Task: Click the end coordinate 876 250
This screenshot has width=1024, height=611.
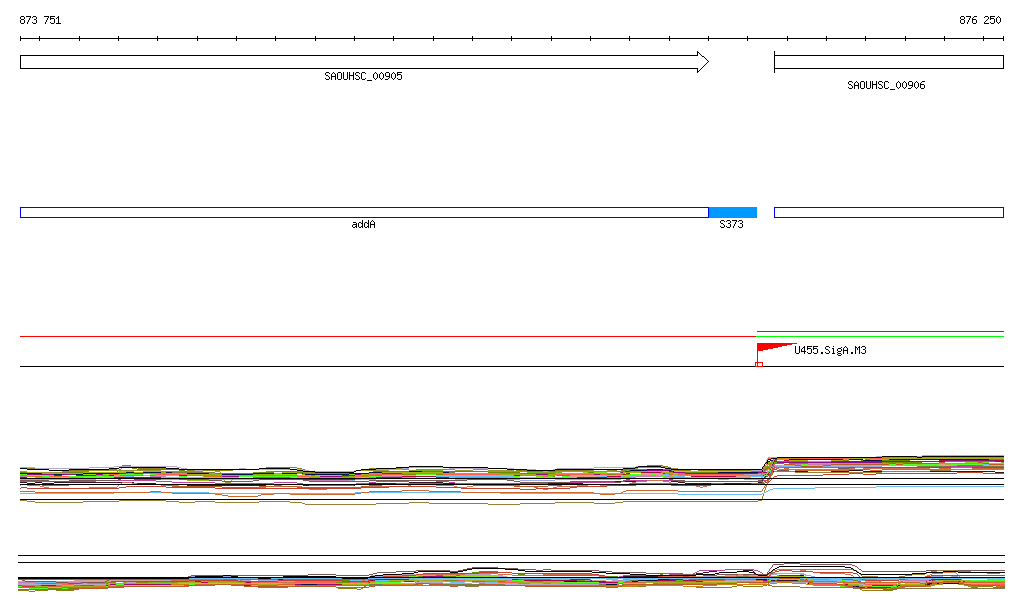Action: click(980, 20)
